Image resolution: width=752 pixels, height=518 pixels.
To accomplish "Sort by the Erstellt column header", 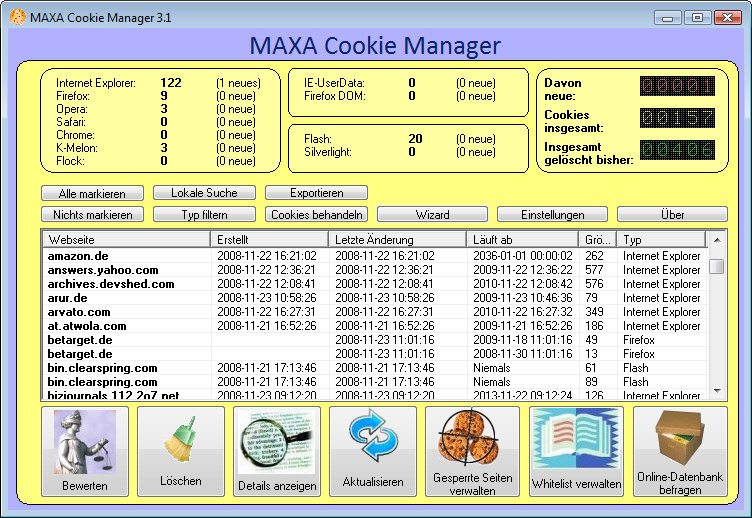I will pos(270,239).
